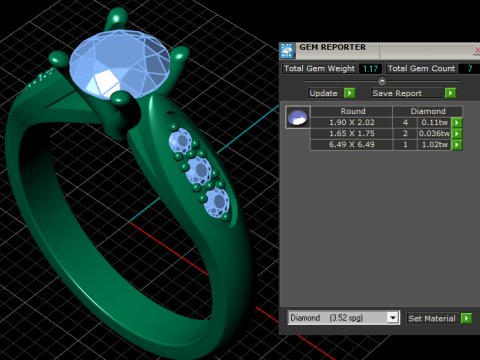This screenshot has width=480, height=360.
Task: Click the Total Gem Count label
Action: [x=421, y=69]
